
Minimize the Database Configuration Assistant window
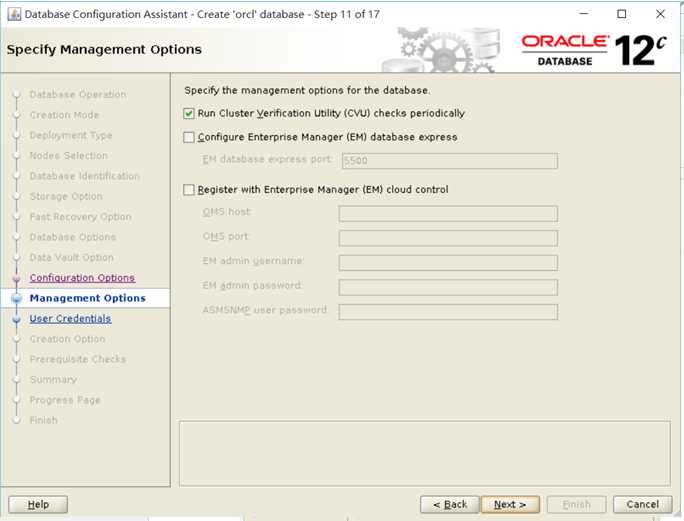[x=584, y=14]
